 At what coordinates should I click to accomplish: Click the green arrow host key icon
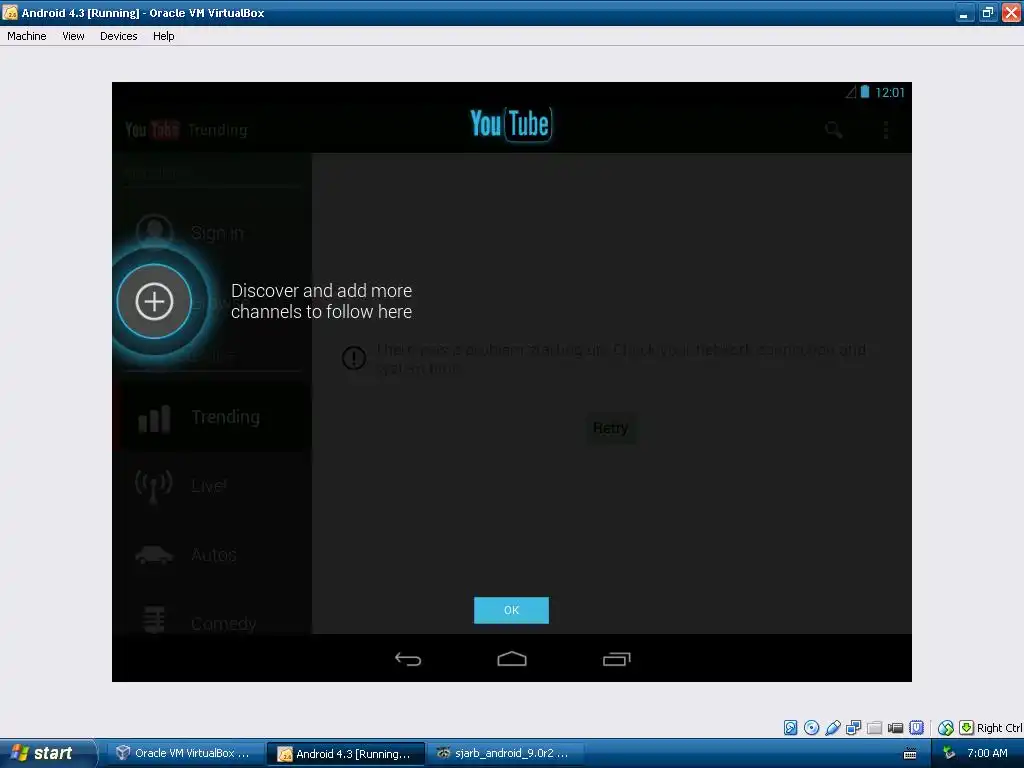(967, 728)
